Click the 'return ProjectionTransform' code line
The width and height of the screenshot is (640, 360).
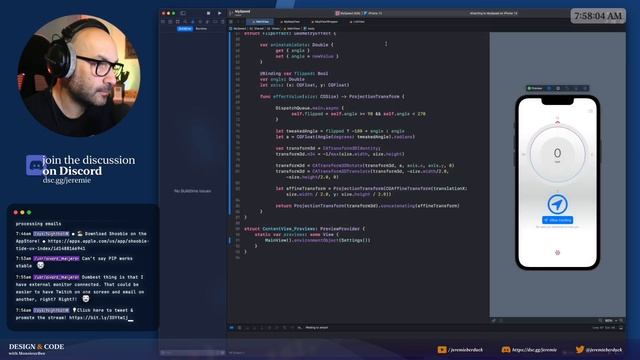[x=367, y=206]
